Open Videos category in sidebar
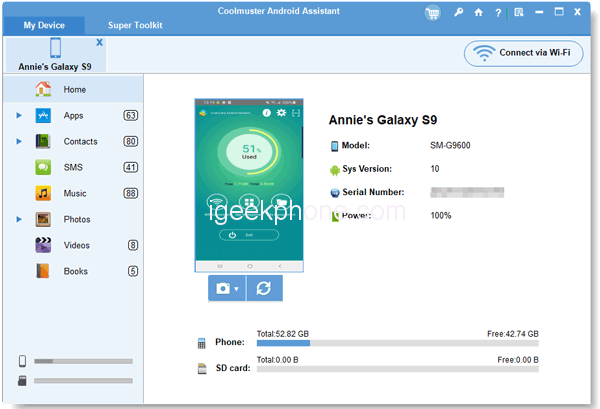 pos(73,245)
